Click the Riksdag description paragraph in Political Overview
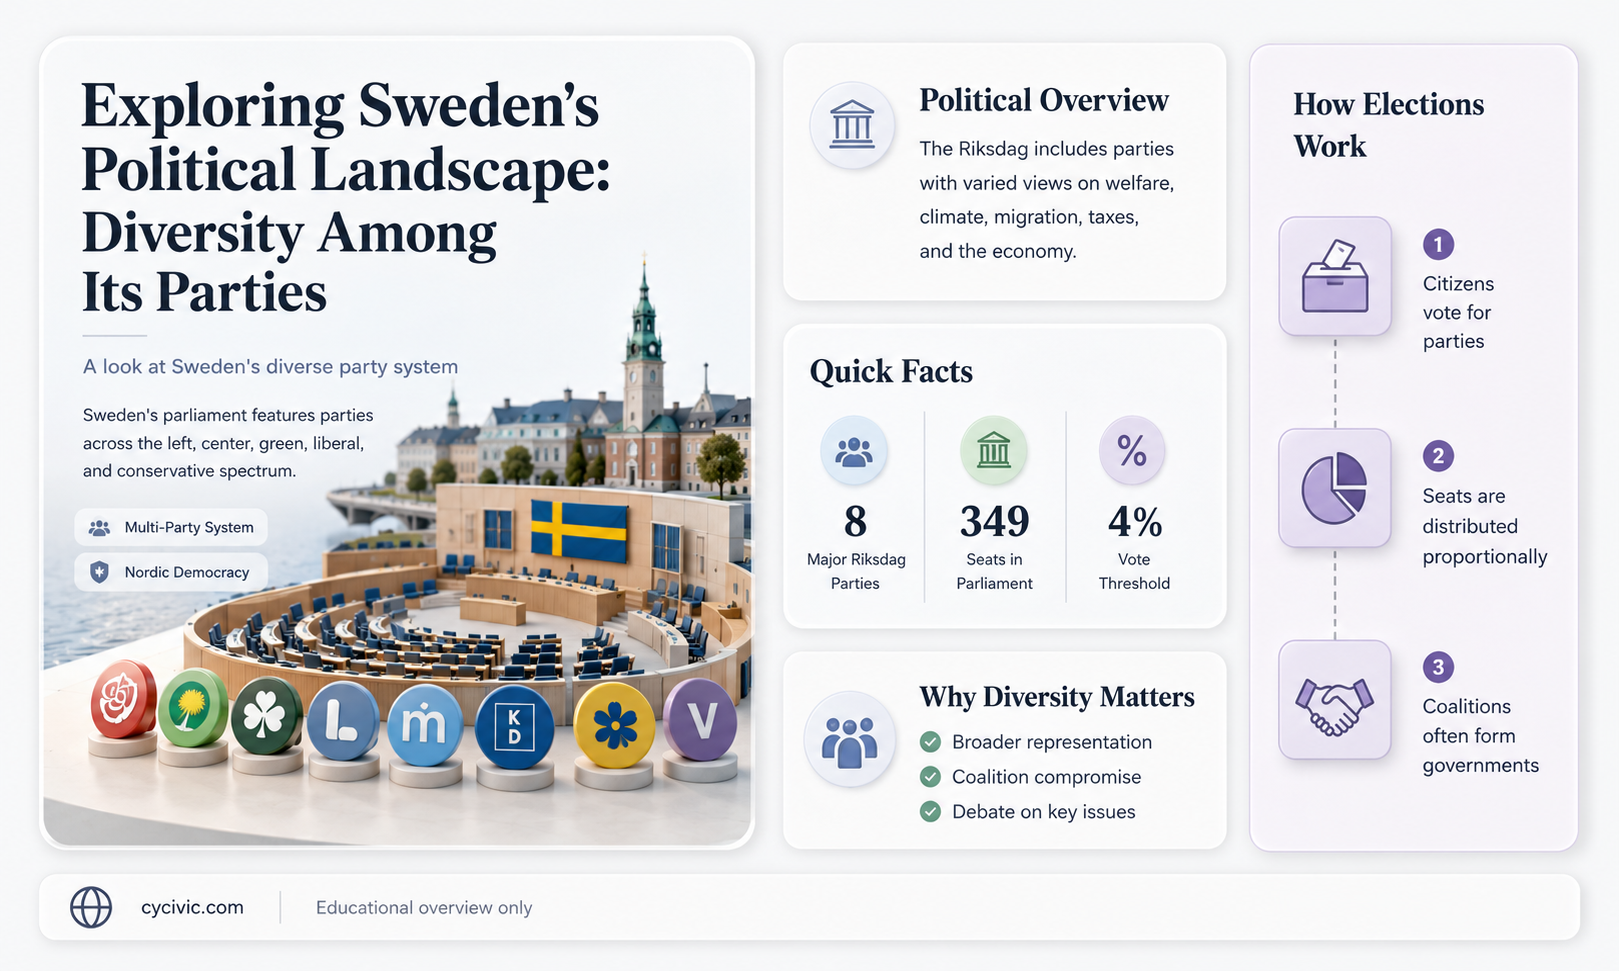This screenshot has height=971, width=1619. 1046,200
